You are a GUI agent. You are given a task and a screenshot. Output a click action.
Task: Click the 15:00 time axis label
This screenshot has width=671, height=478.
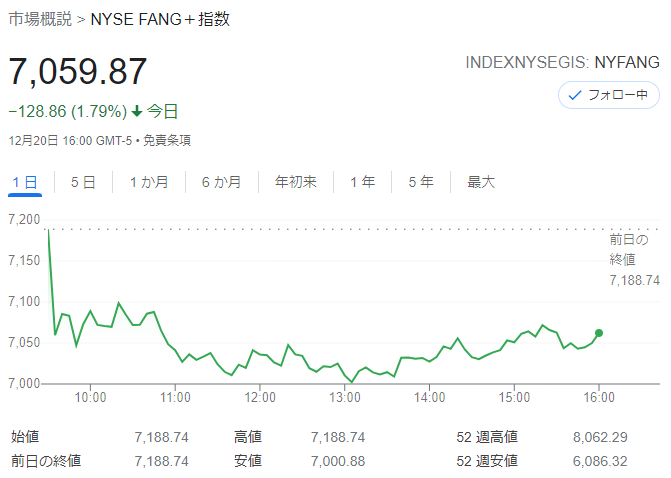[514, 398]
